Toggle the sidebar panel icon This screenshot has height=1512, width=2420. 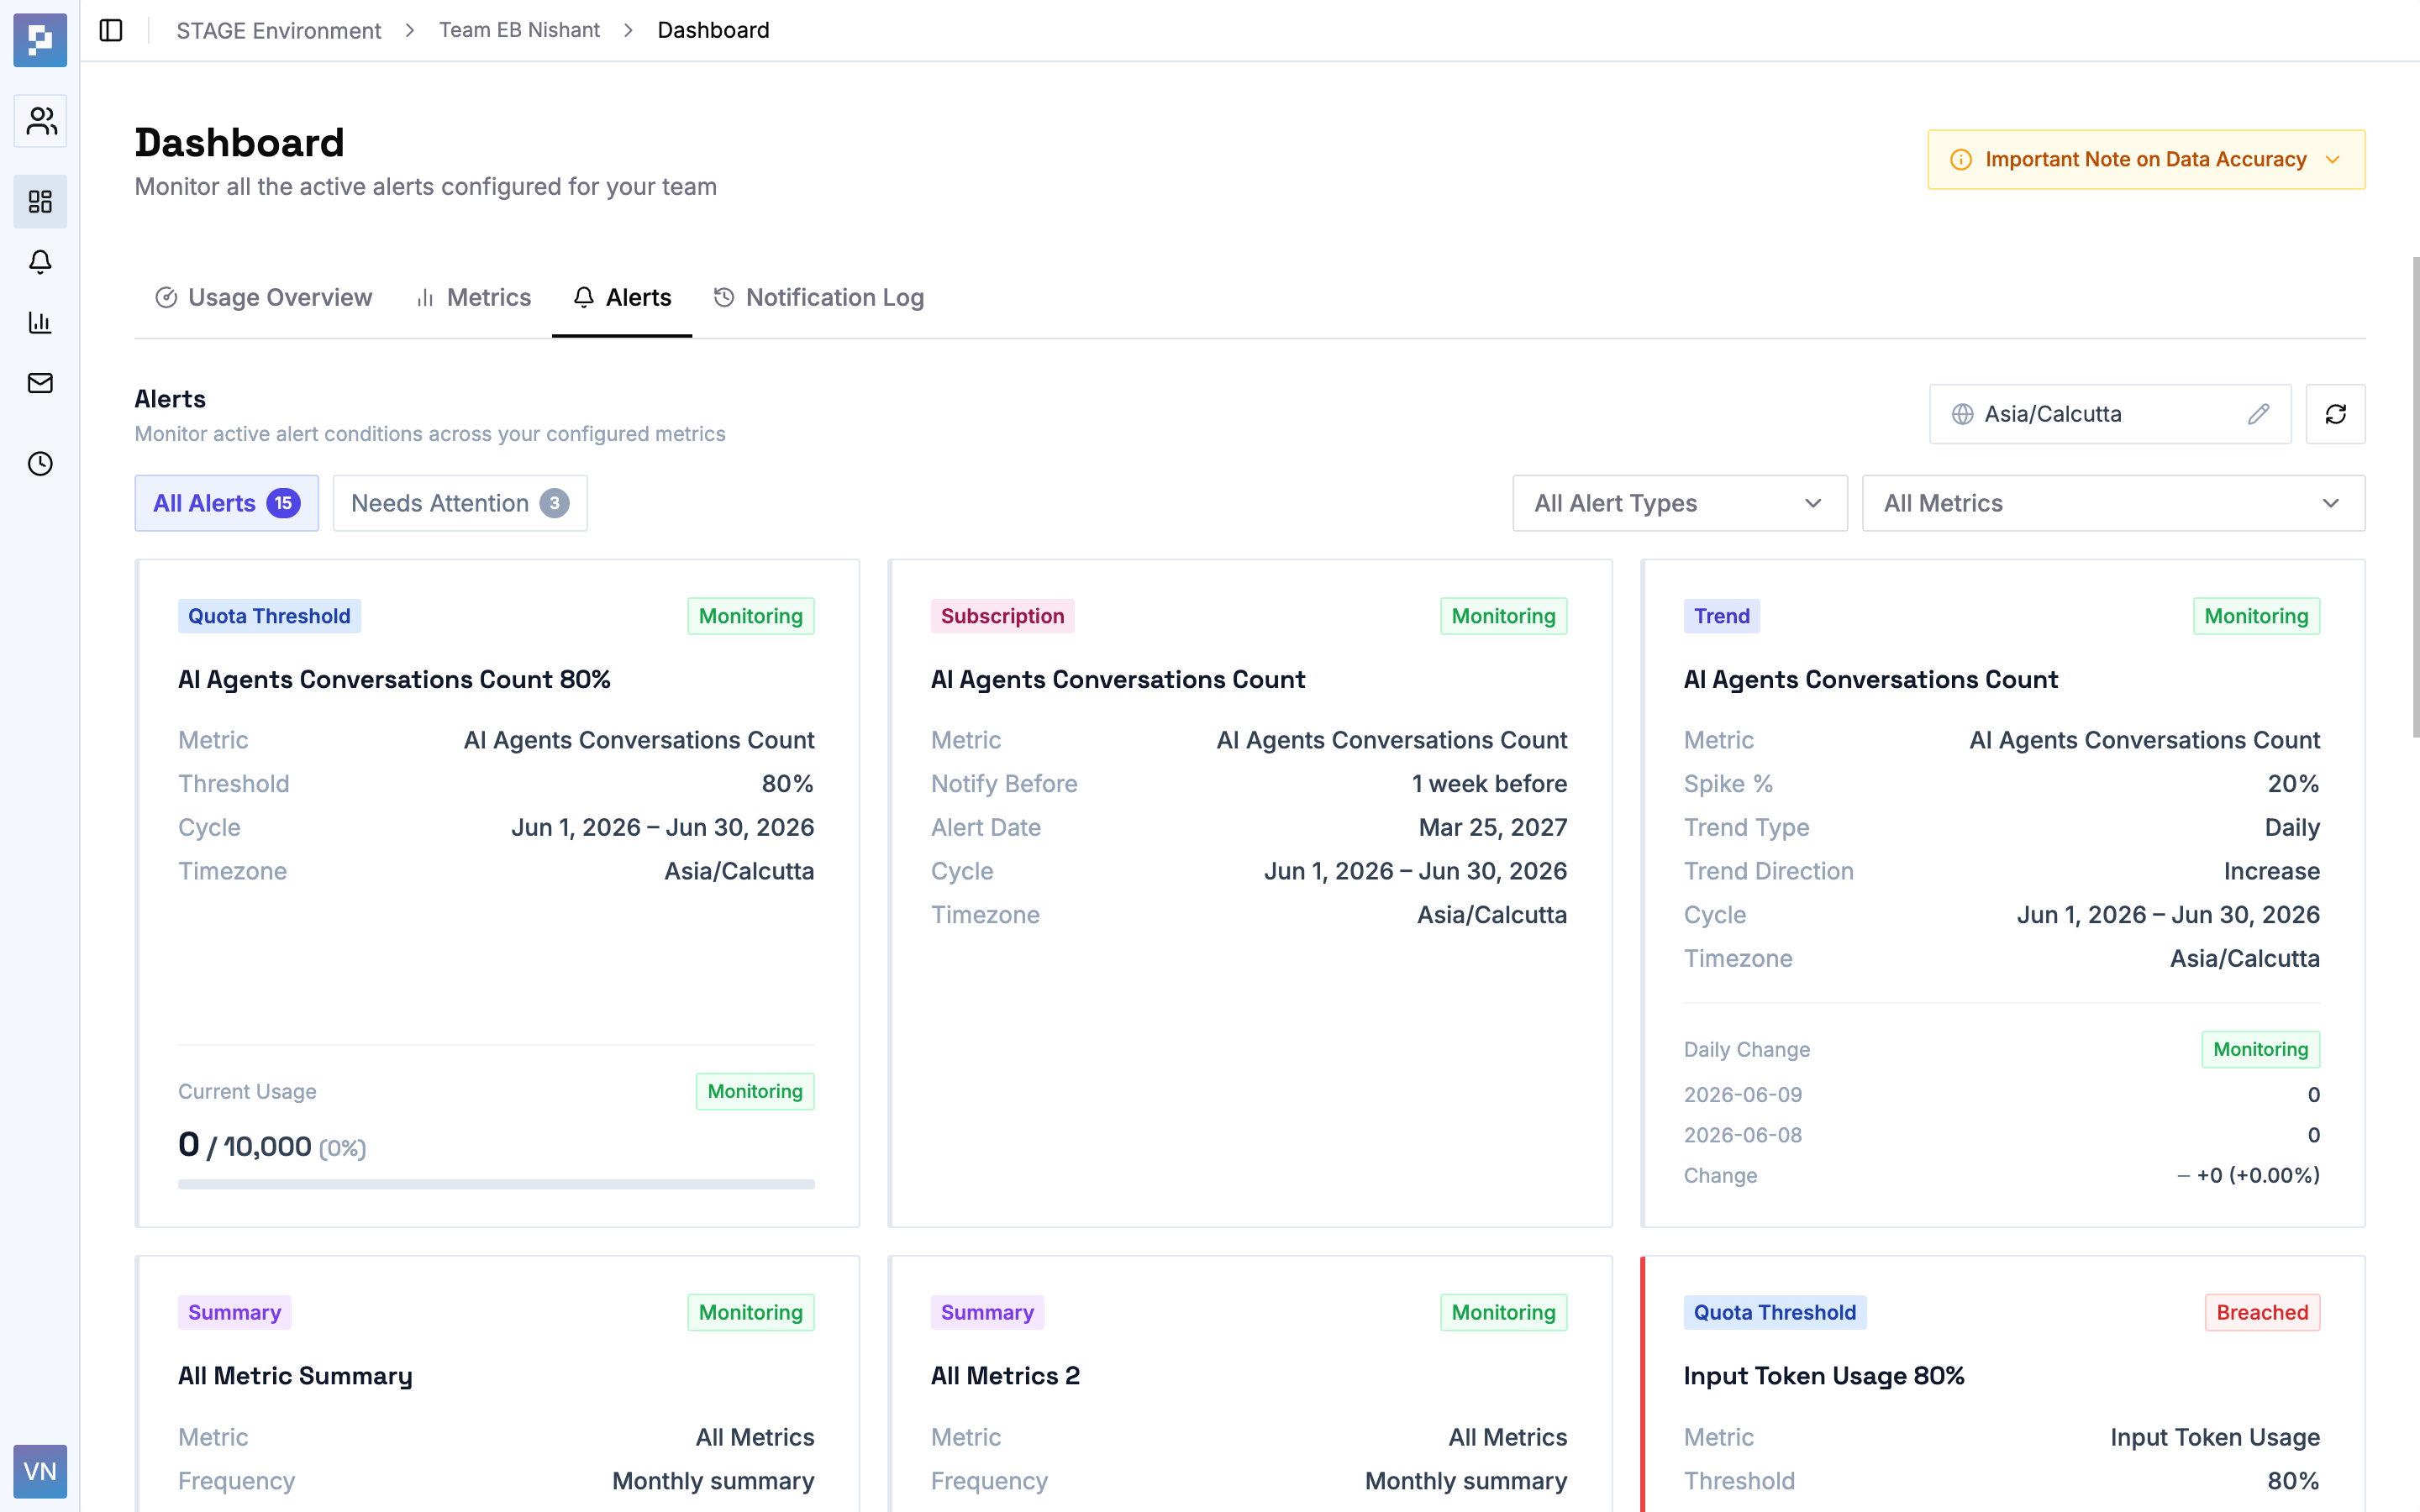[111, 30]
